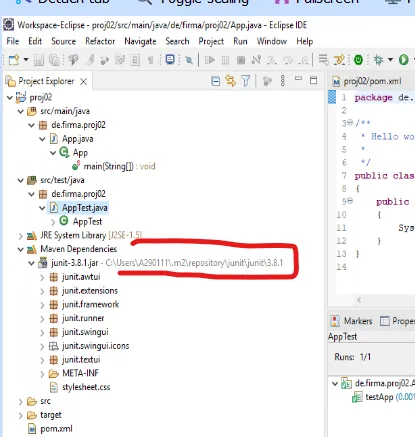This screenshot has height=437, width=415.
Task: Open the Window menu
Action: tap(272, 41)
